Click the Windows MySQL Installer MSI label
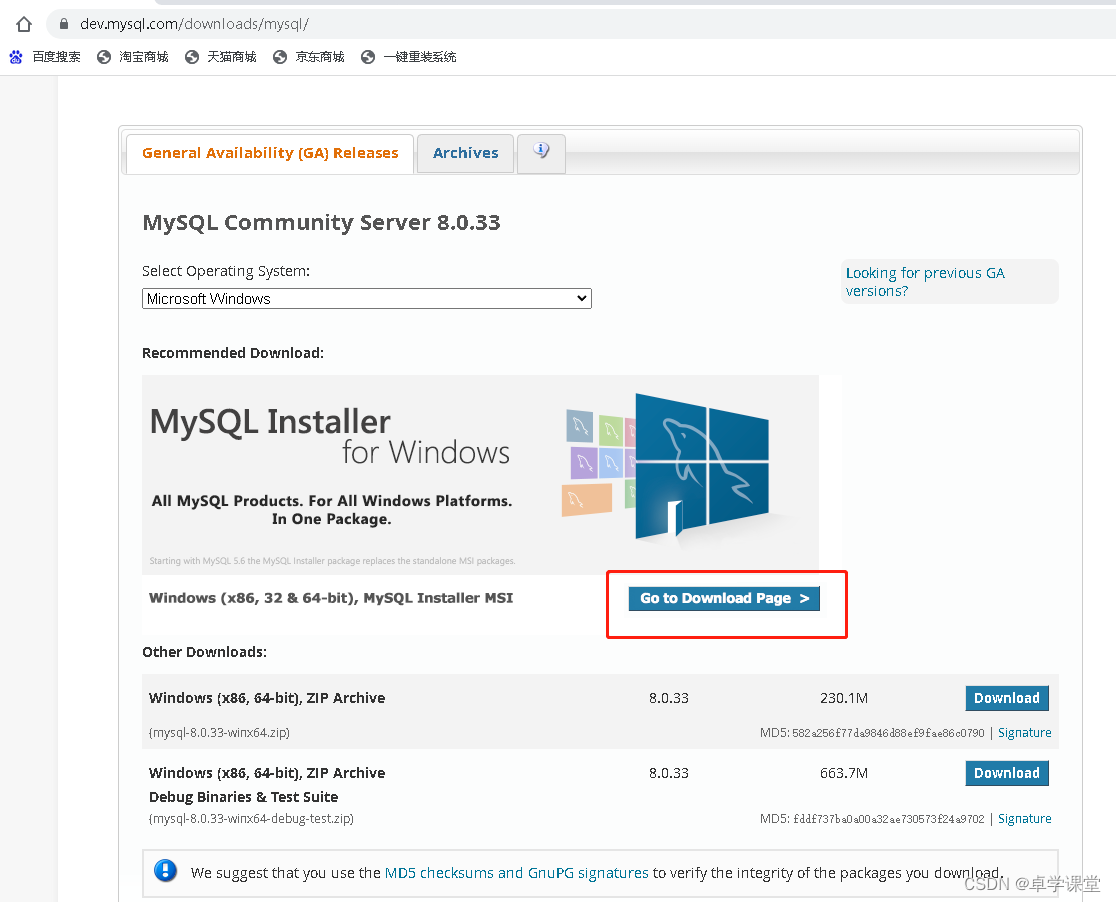1116x902 pixels. [x=331, y=598]
